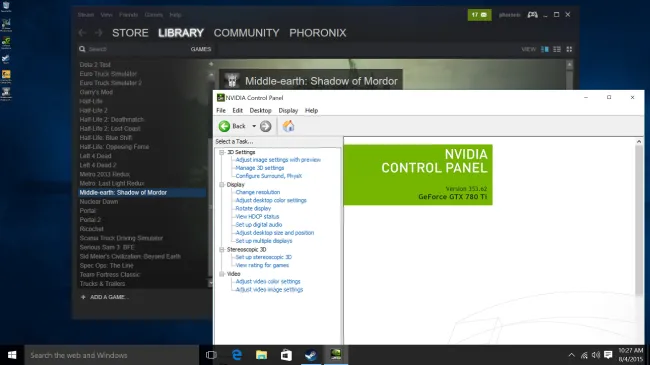Image resolution: width=650 pixels, height=365 pixels.
Task: Collapse the 3D Settings tree node
Action: (222, 152)
